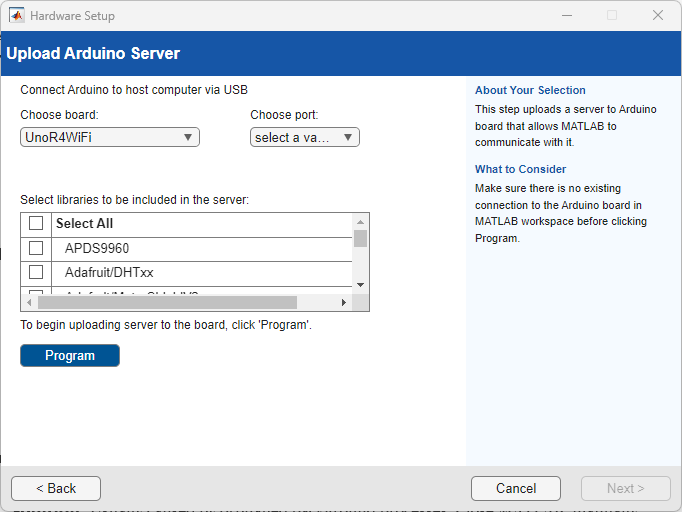Click the 'Connect Arduino to host computer via USB' text
This screenshot has width=682, height=512.
(x=134, y=90)
